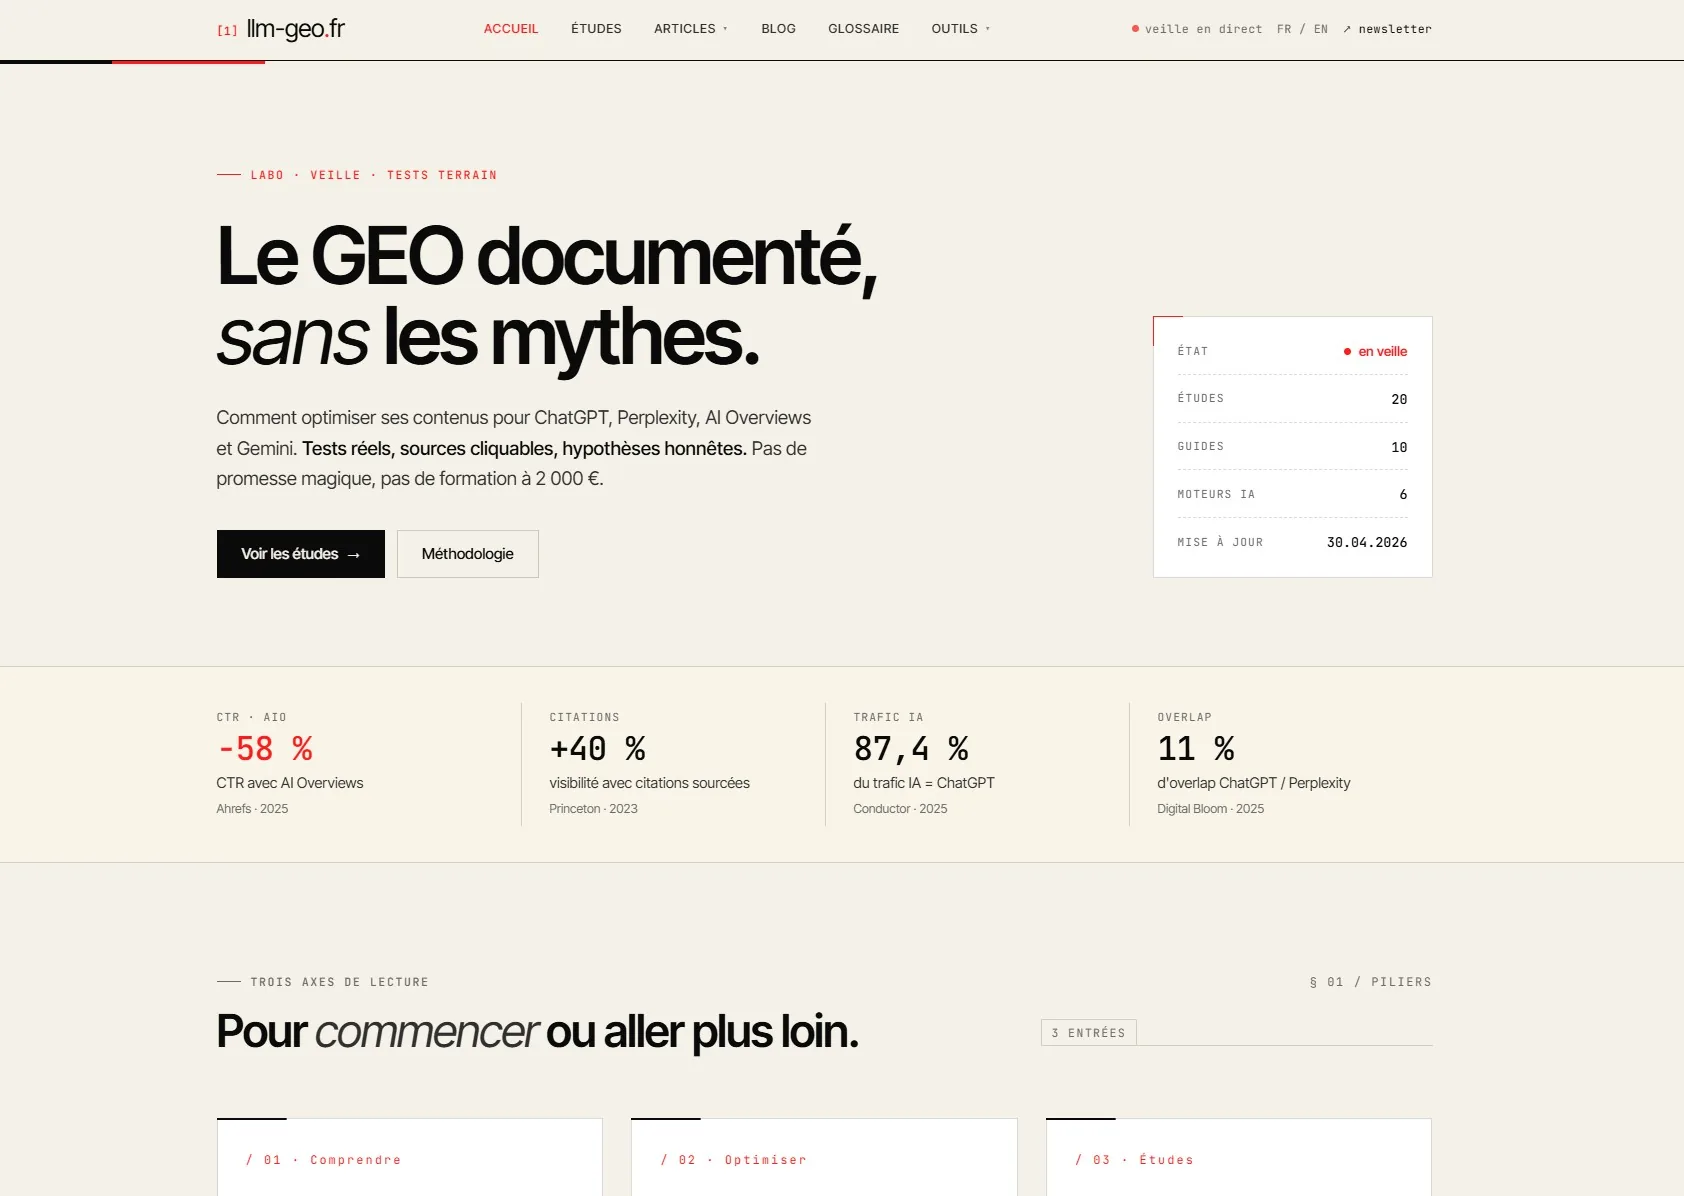Select the '3 ENTRÉES' tab label
This screenshot has height=1196, width=1684.
(1089, 1033)
